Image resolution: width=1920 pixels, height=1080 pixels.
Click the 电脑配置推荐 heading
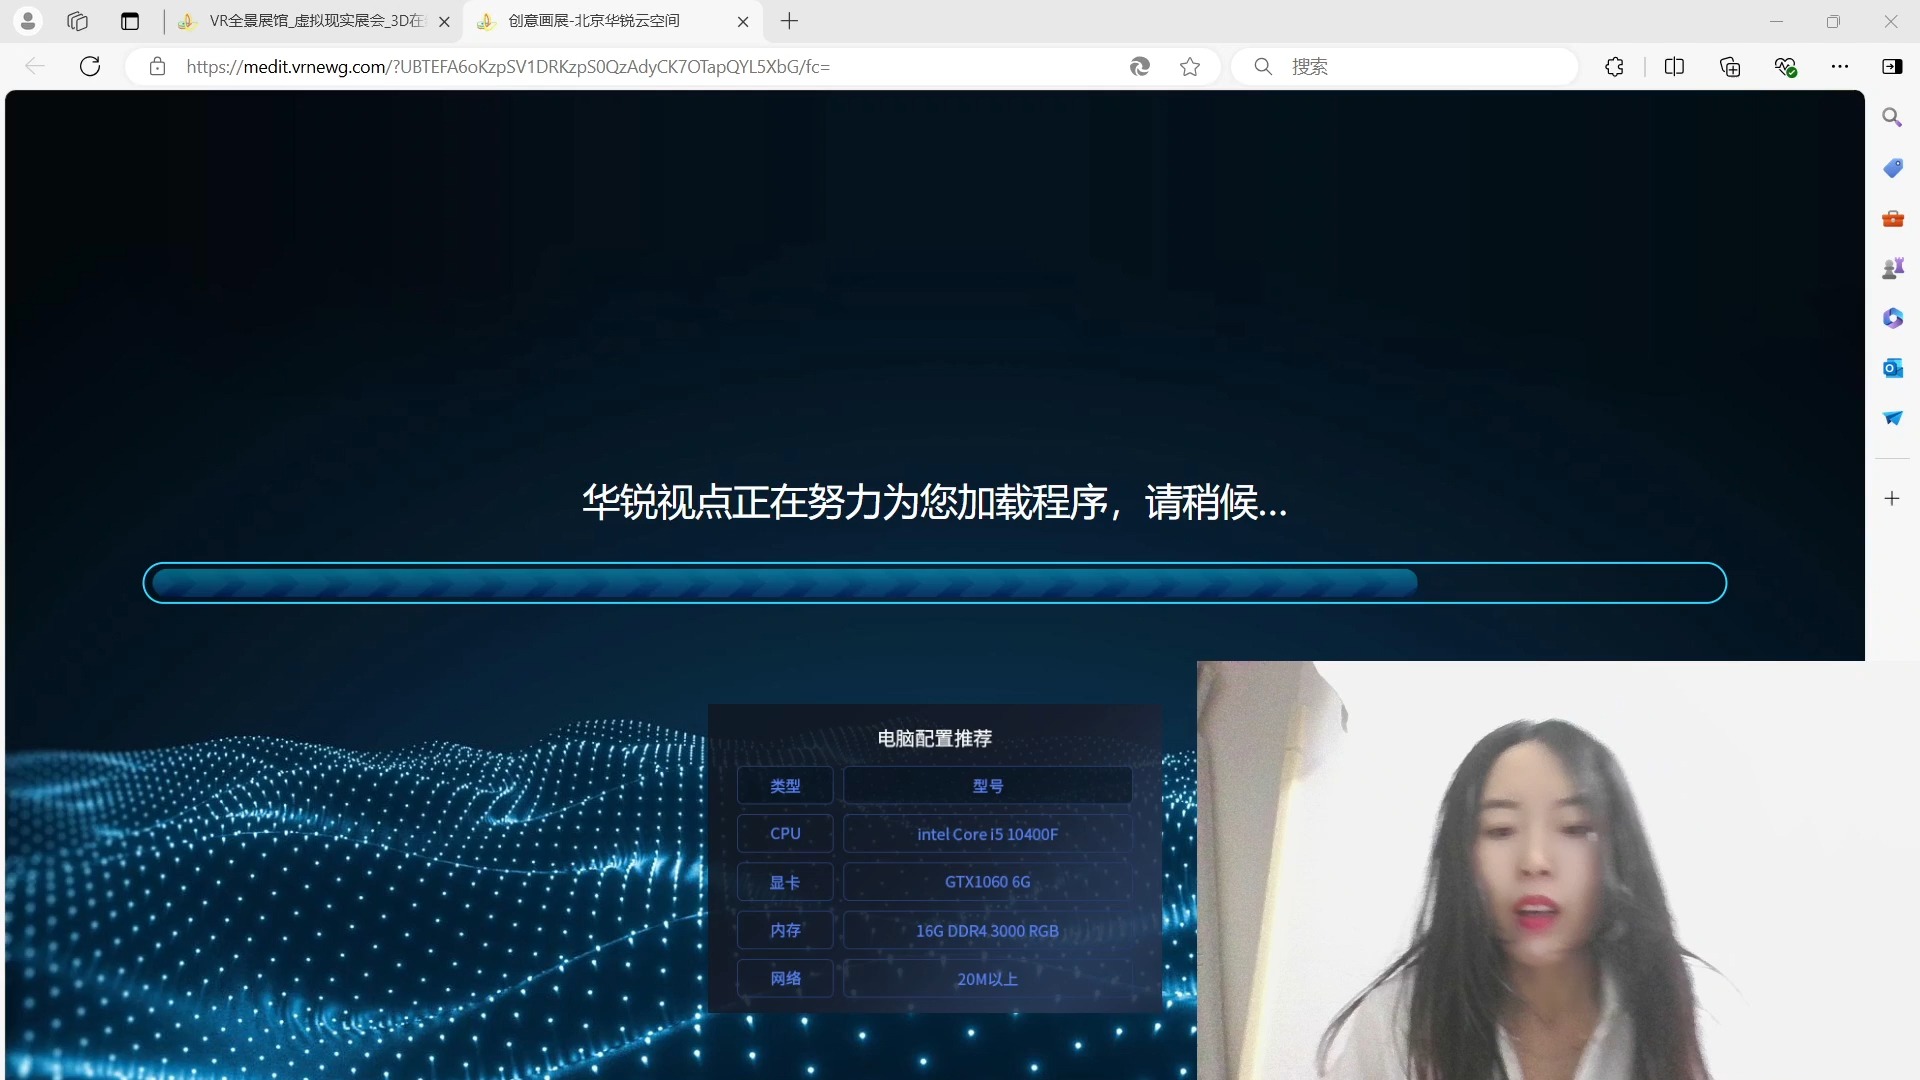click(x=934, y=738)
